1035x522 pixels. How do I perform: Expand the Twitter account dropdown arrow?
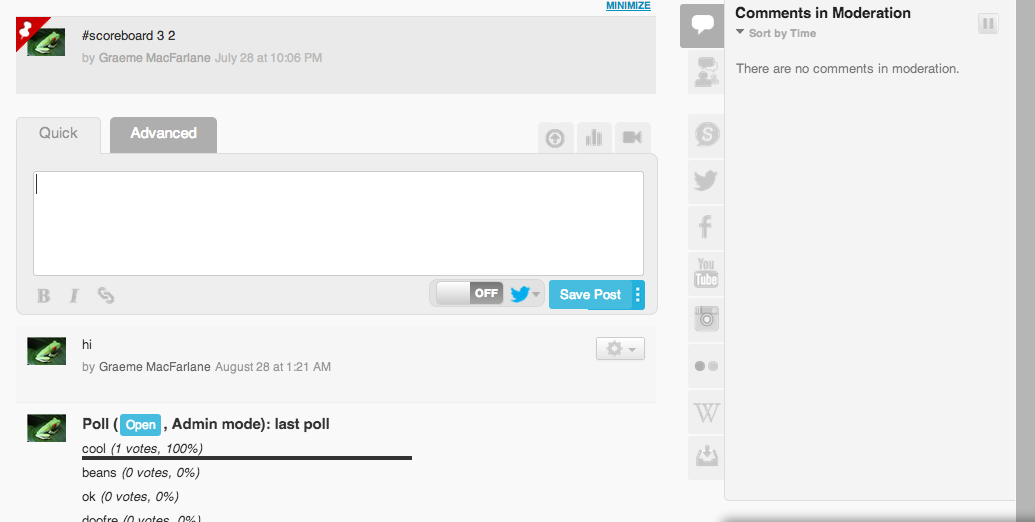coord(536,294)
